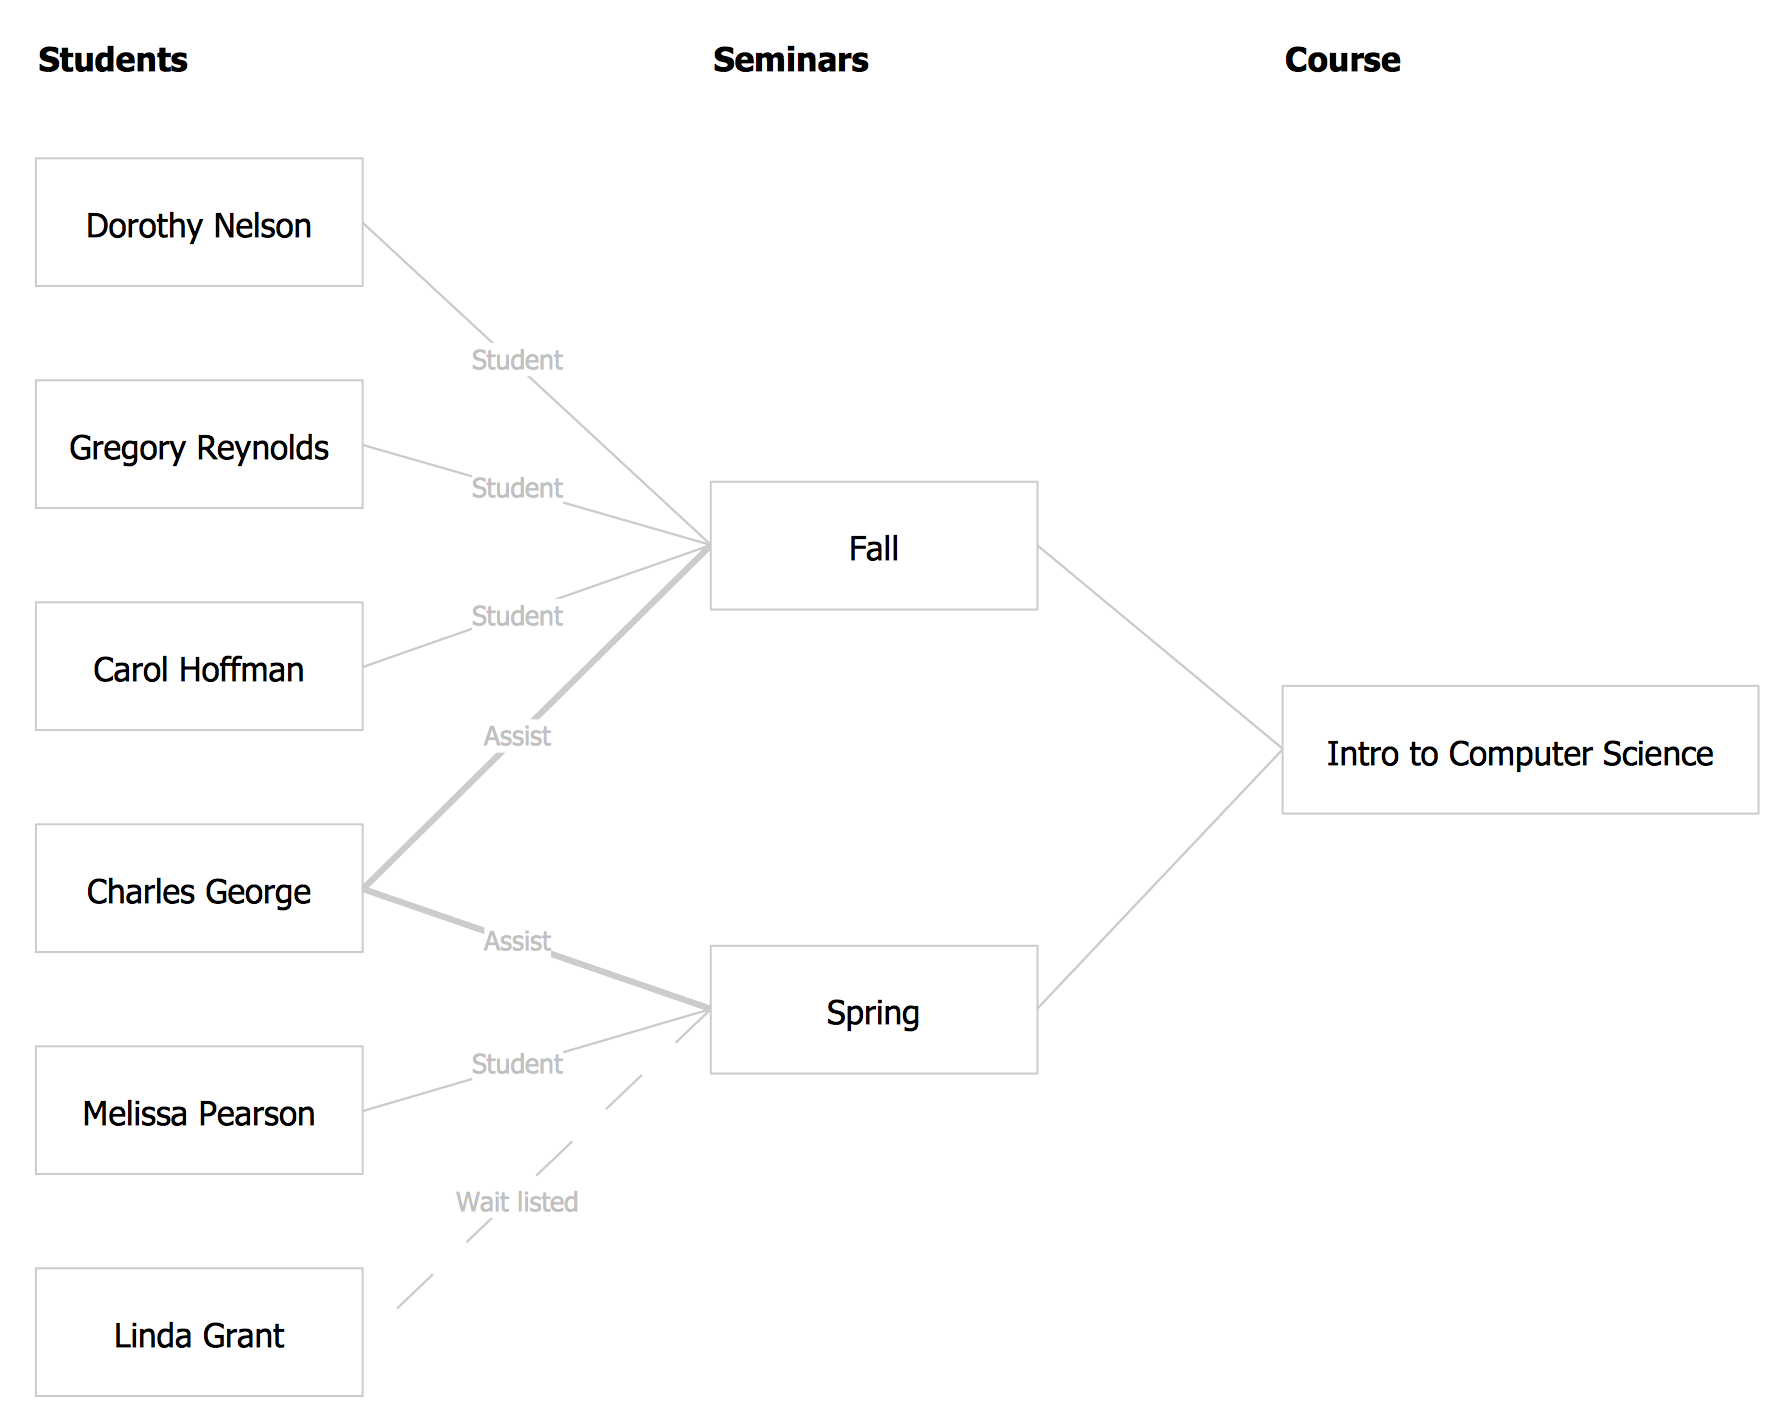The image size is (1790, 1428).
Task: Select the Dorothy Nelson student box
Action: click(x=199, y=223)
